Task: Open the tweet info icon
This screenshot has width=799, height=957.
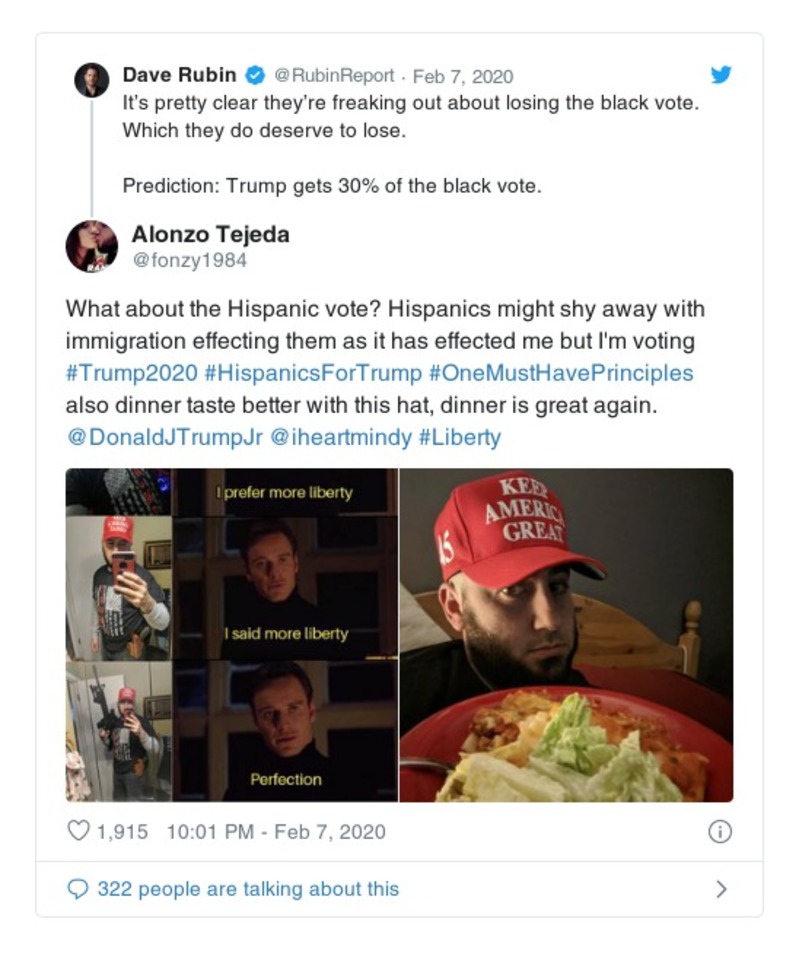Action: (x=719, y=832)
